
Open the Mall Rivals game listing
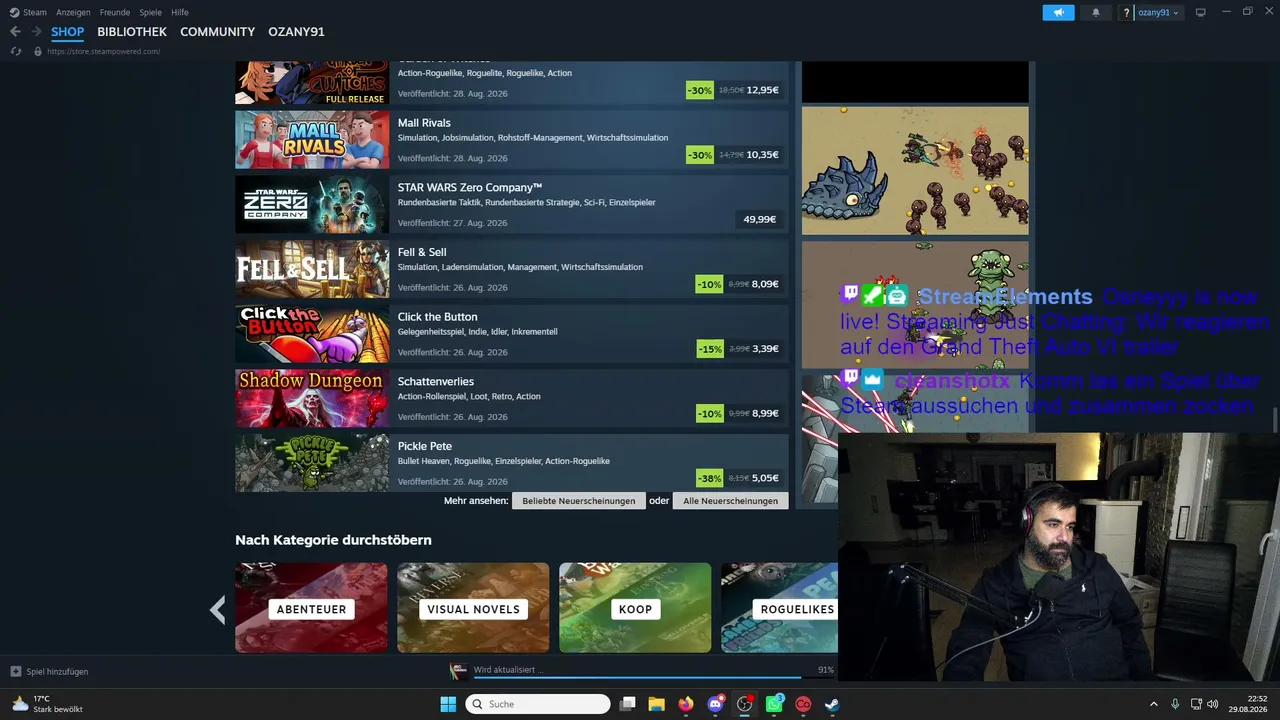point(512,140)
